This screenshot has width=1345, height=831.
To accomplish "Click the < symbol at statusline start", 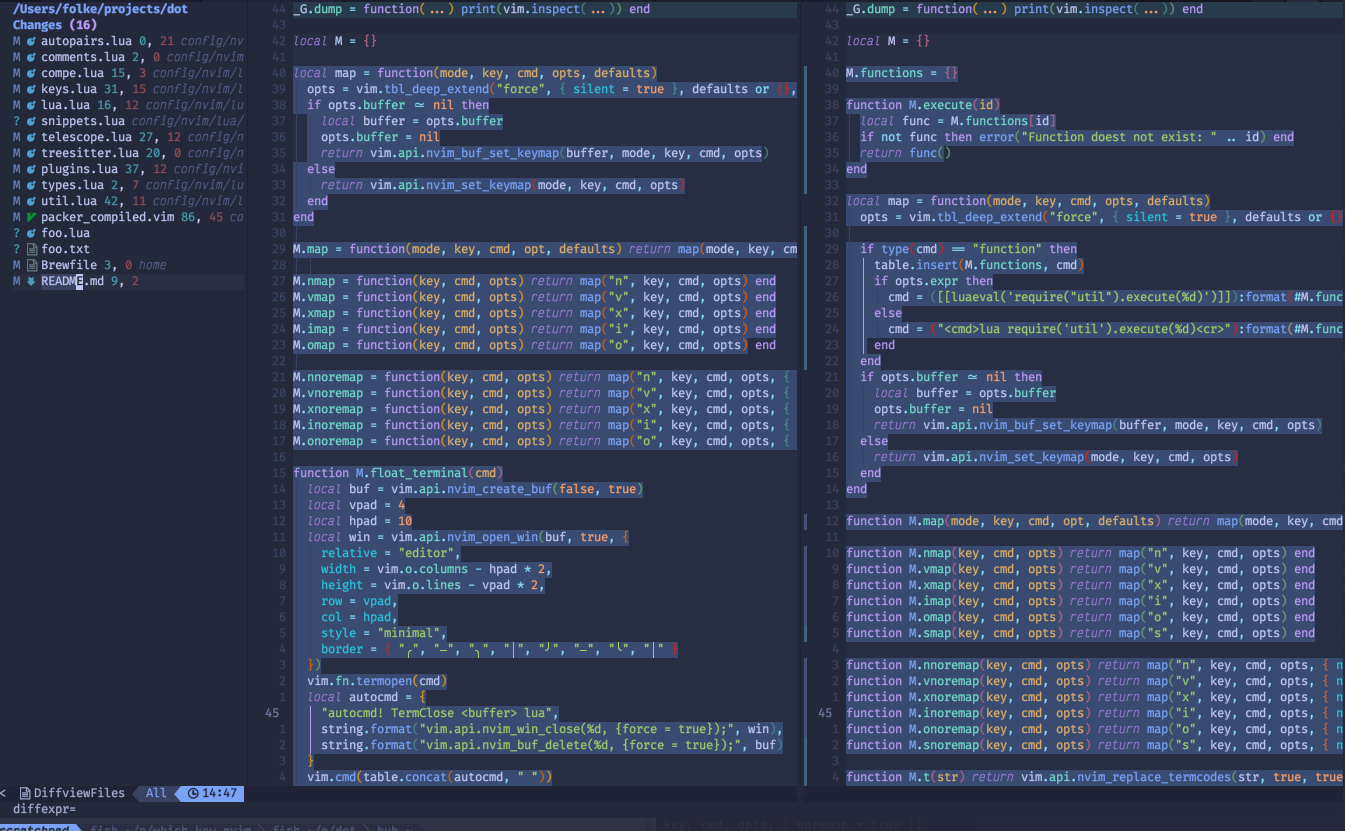I will [x=3, y=793].
